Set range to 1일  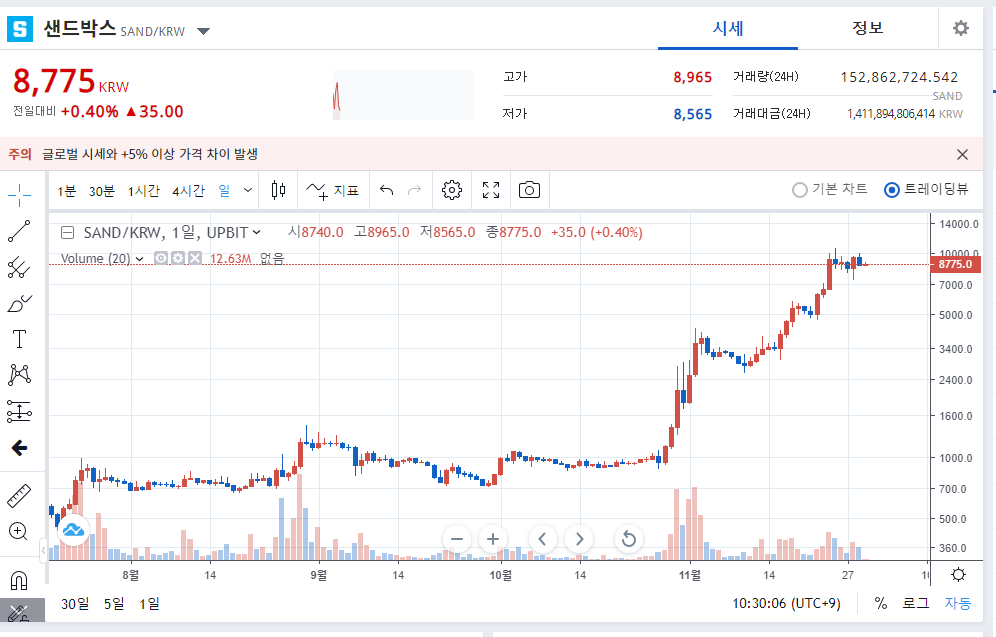149,603
